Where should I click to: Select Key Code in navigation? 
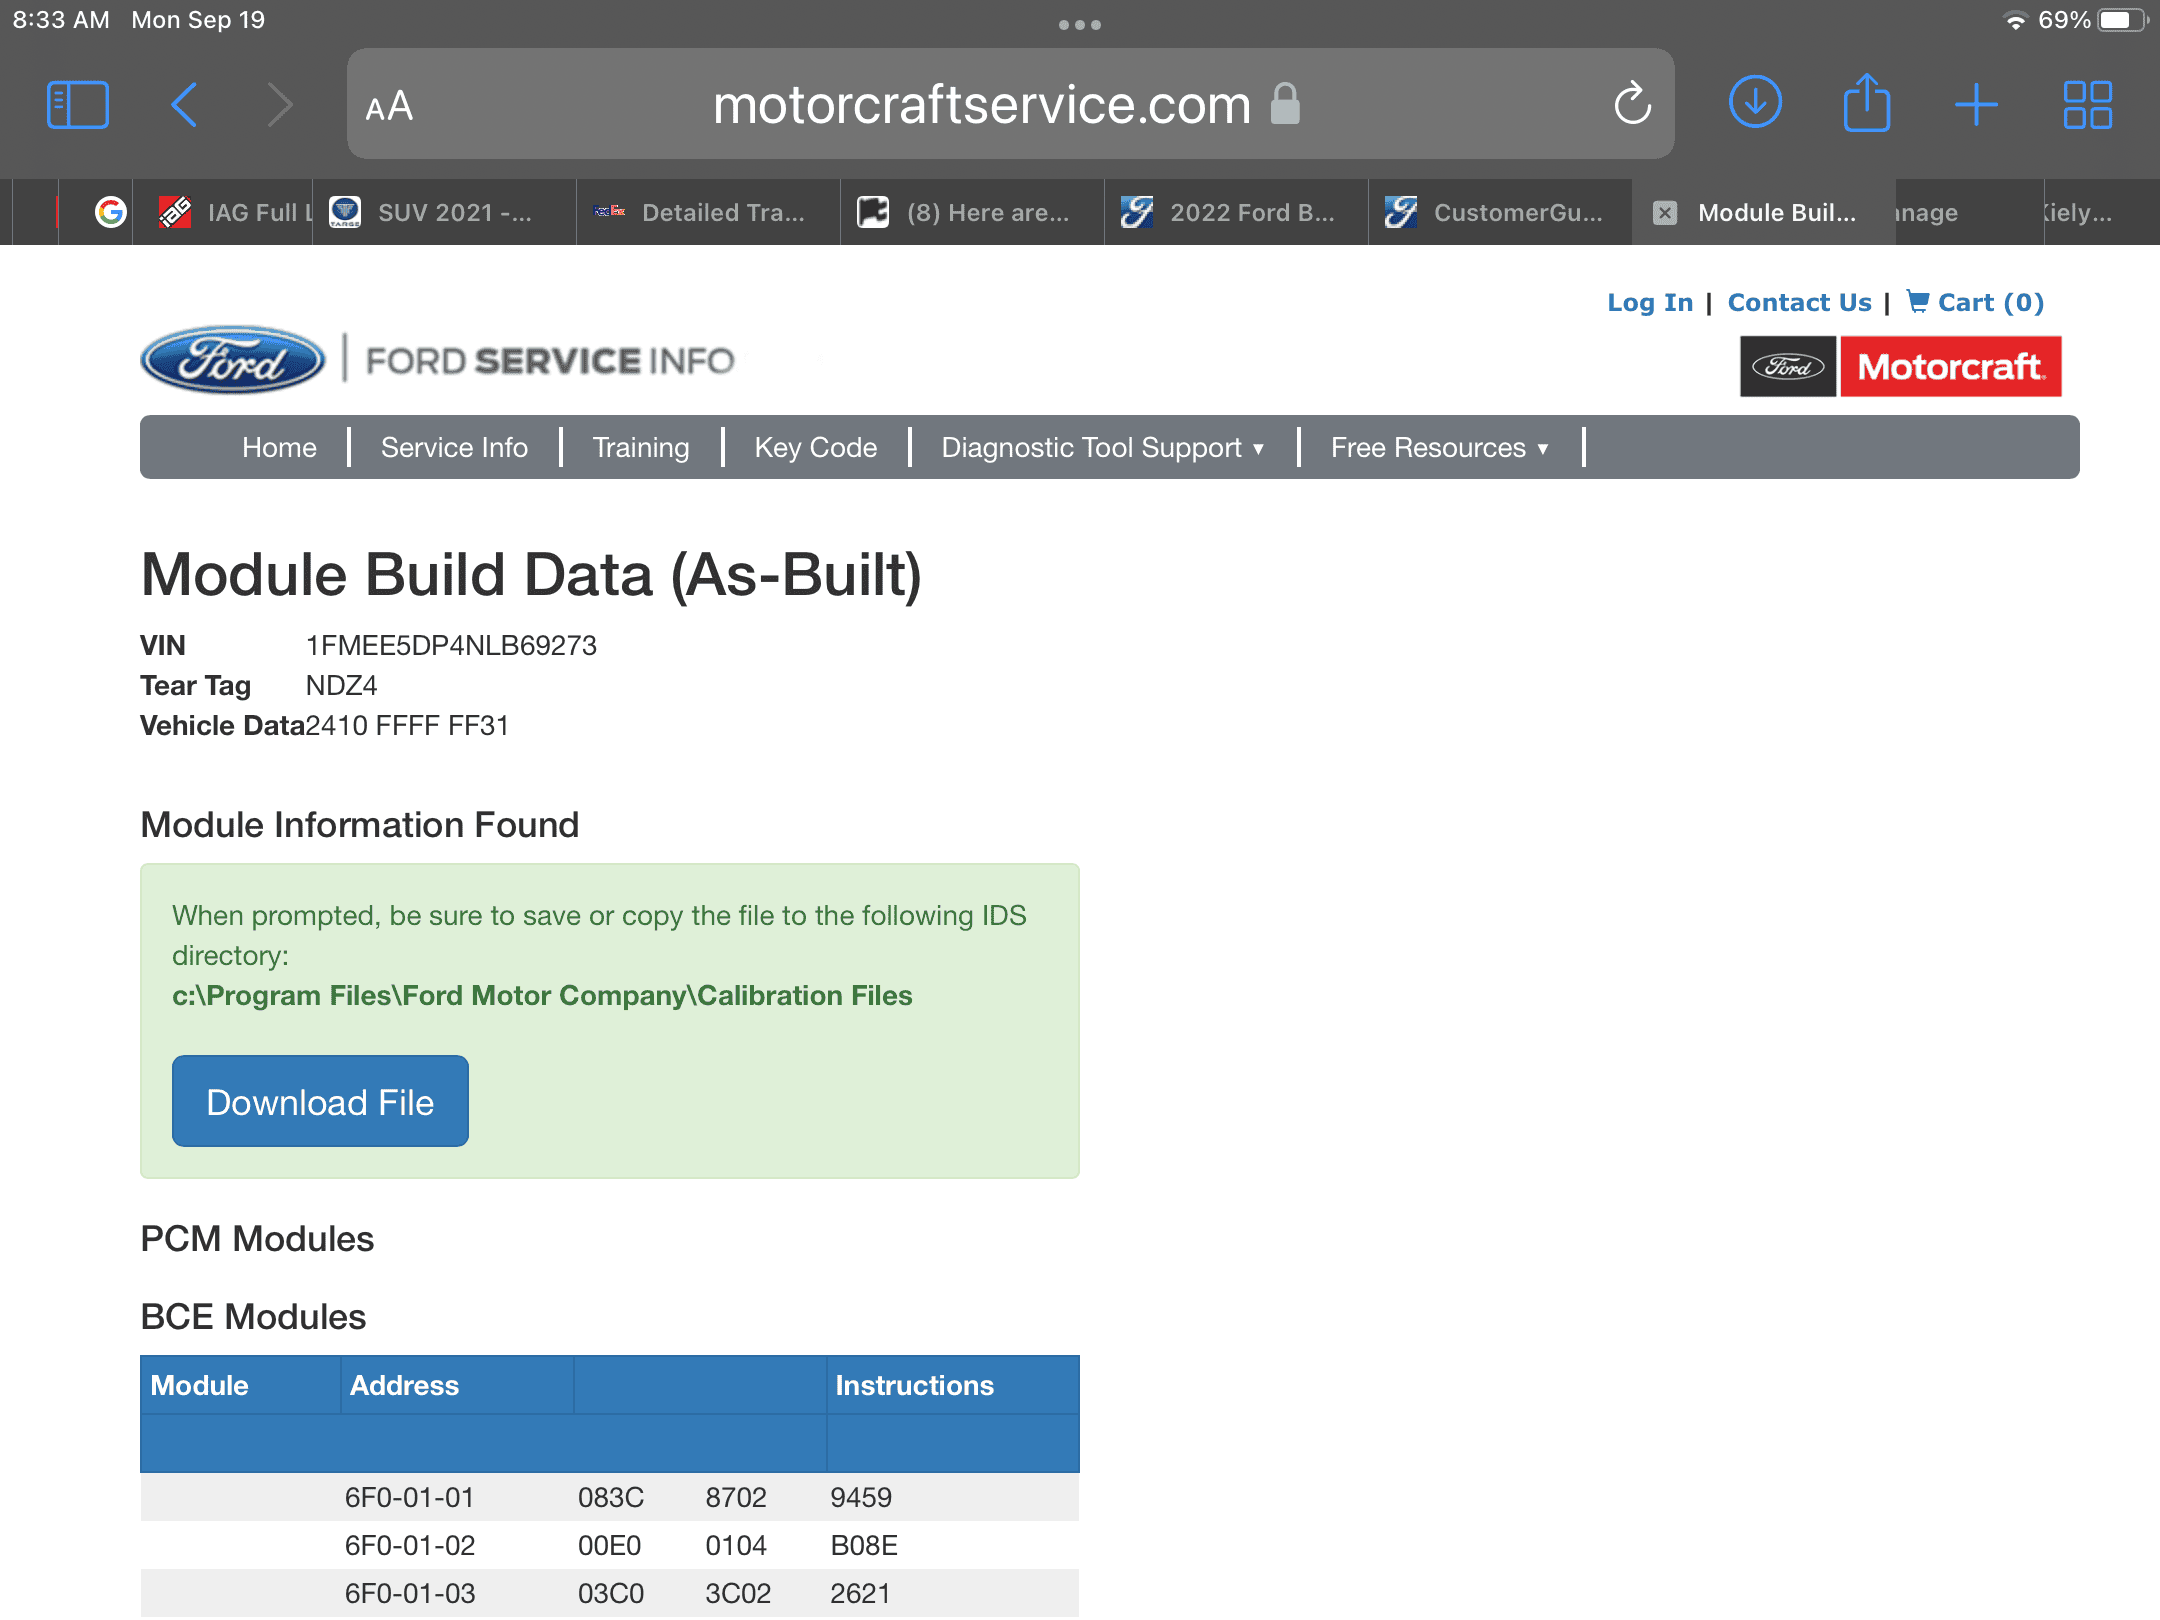coord(816,447)
